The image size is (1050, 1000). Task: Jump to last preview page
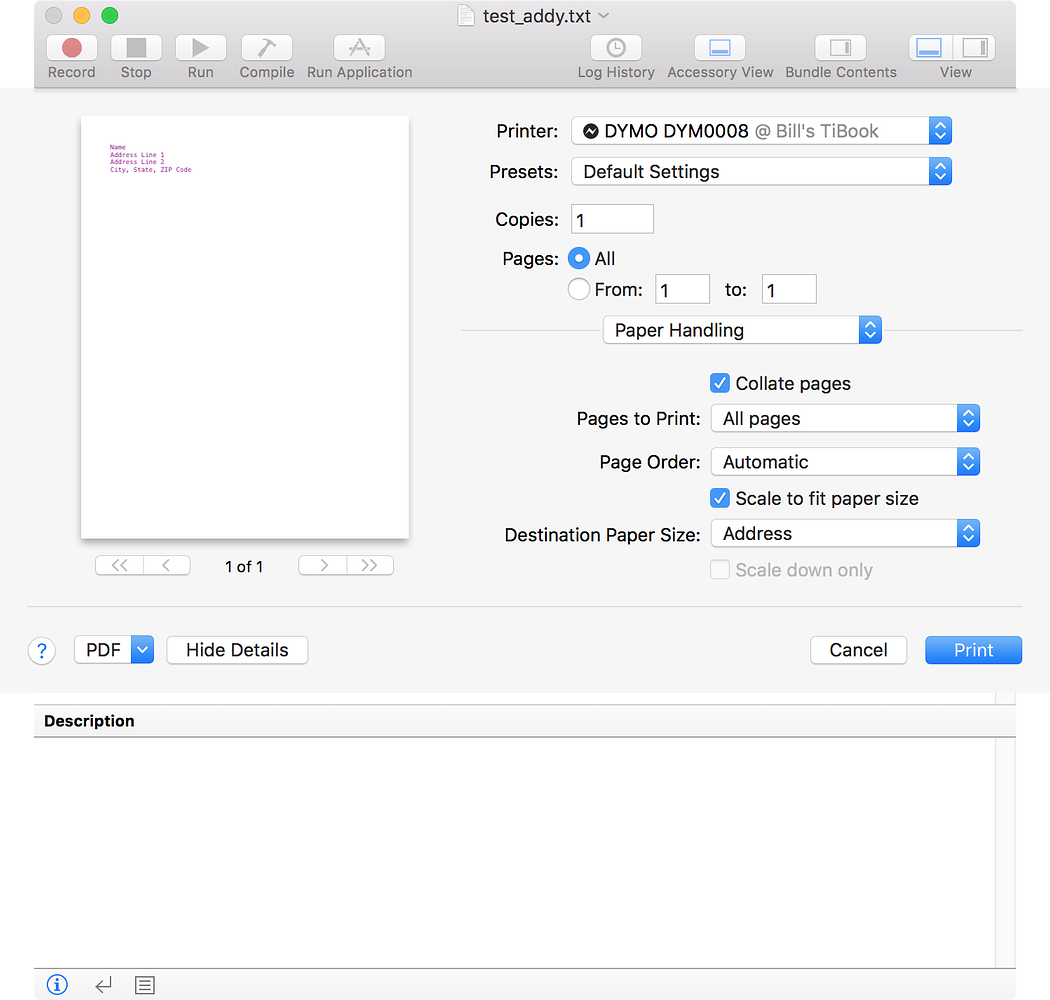click(x=370, y=565)
